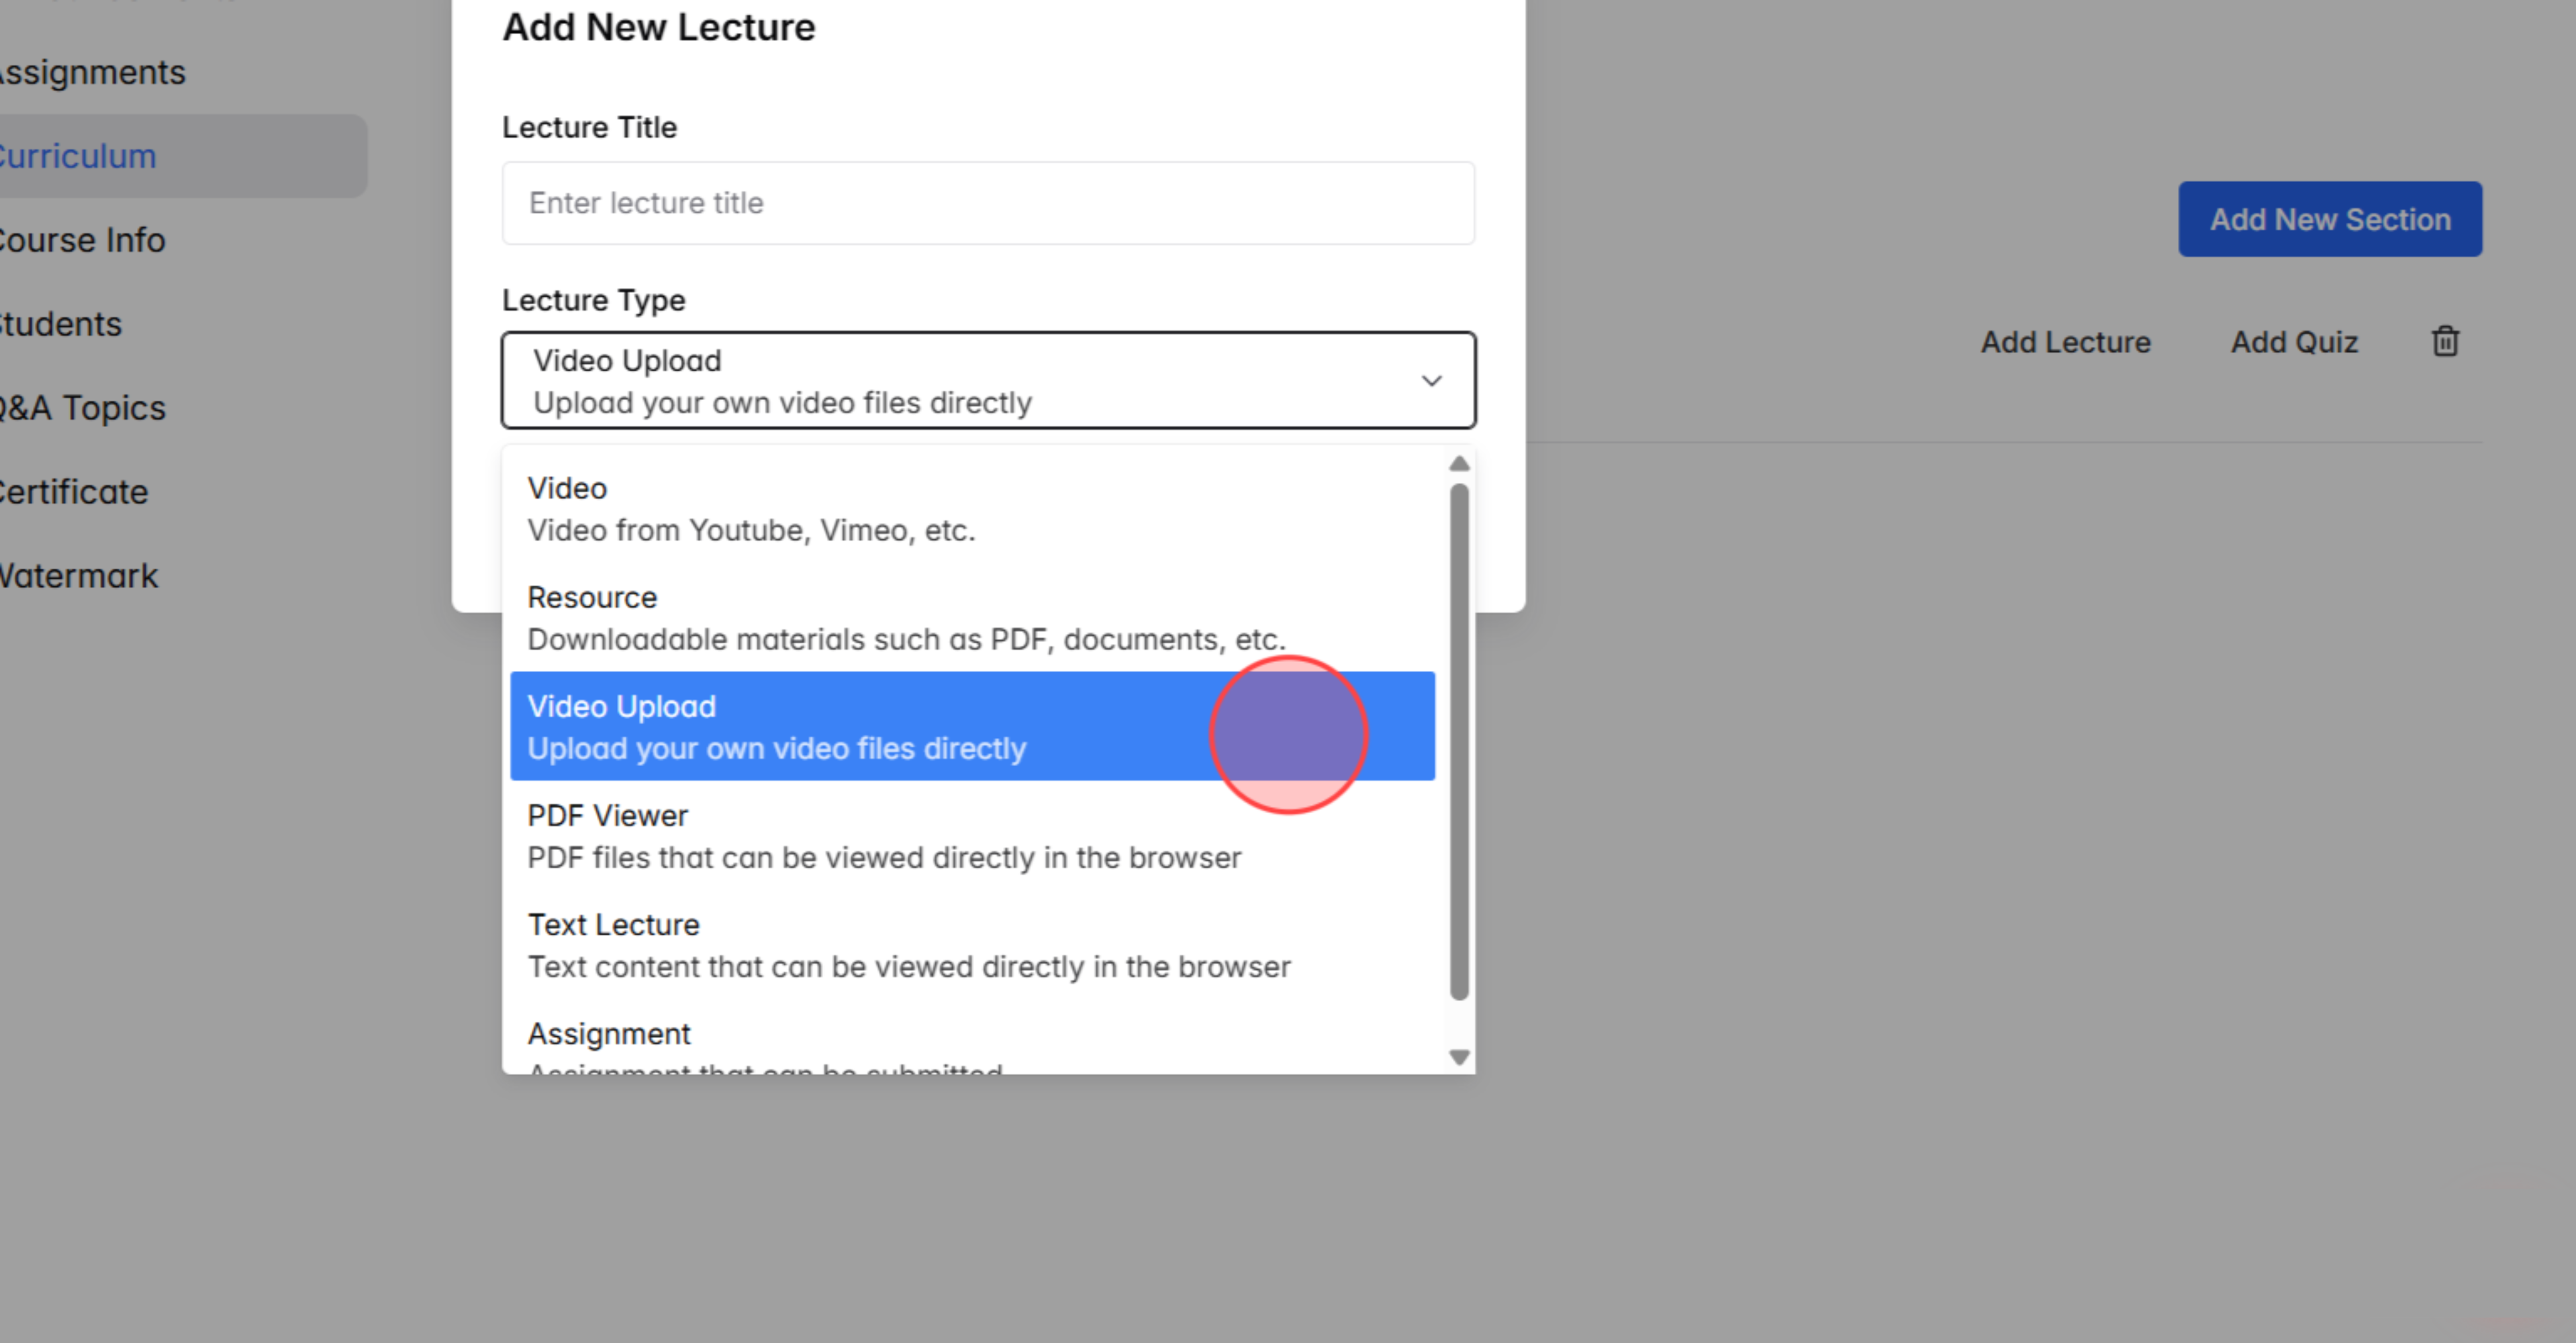
Task: Open the Assignments section in sidebar
Action: pyautogui.click(x=92, y=71)
